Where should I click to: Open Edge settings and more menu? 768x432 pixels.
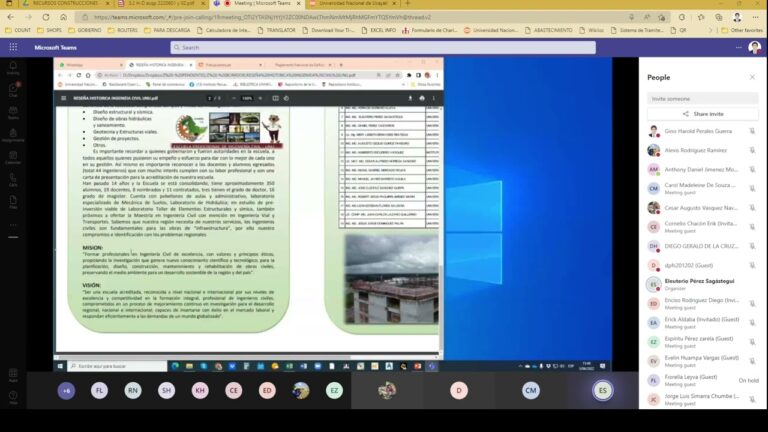755,17
